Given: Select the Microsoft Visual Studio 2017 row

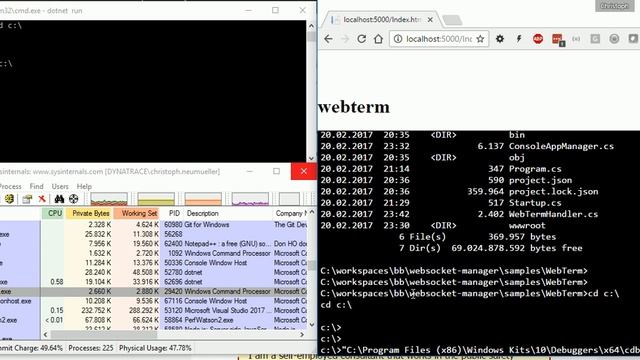Looking at the screenshot, I should (153, 311).
